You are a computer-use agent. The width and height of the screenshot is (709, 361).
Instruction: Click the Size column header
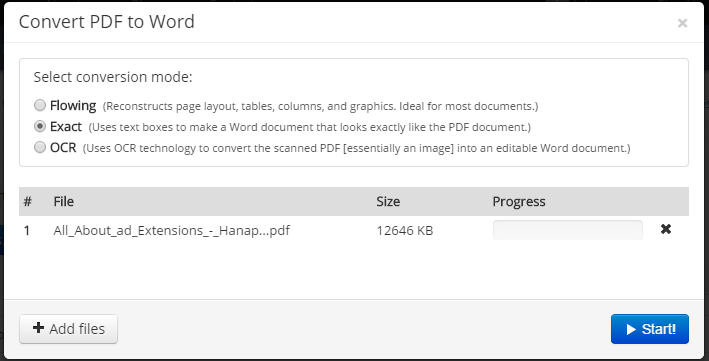[388, 201]
